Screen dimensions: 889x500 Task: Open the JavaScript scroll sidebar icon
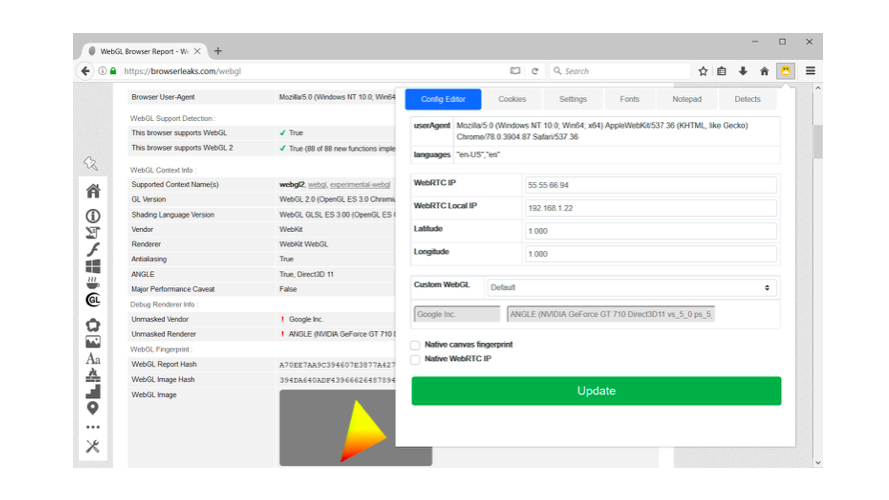tap(93, 232)
